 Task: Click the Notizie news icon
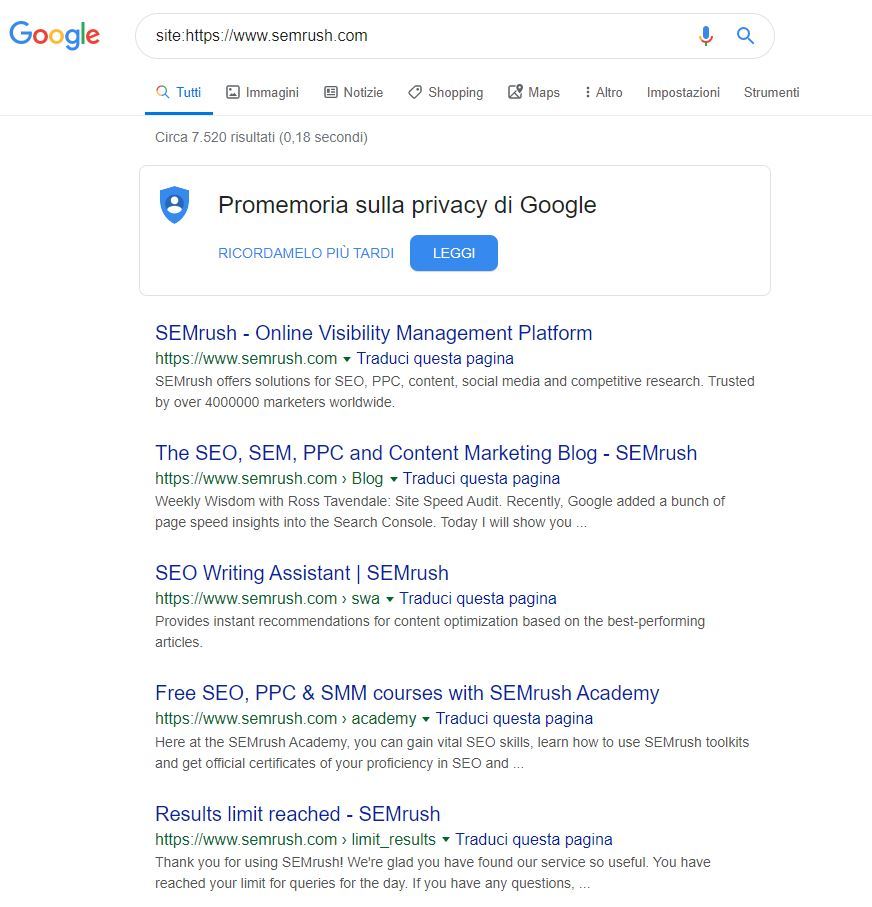tap(330, 92)
